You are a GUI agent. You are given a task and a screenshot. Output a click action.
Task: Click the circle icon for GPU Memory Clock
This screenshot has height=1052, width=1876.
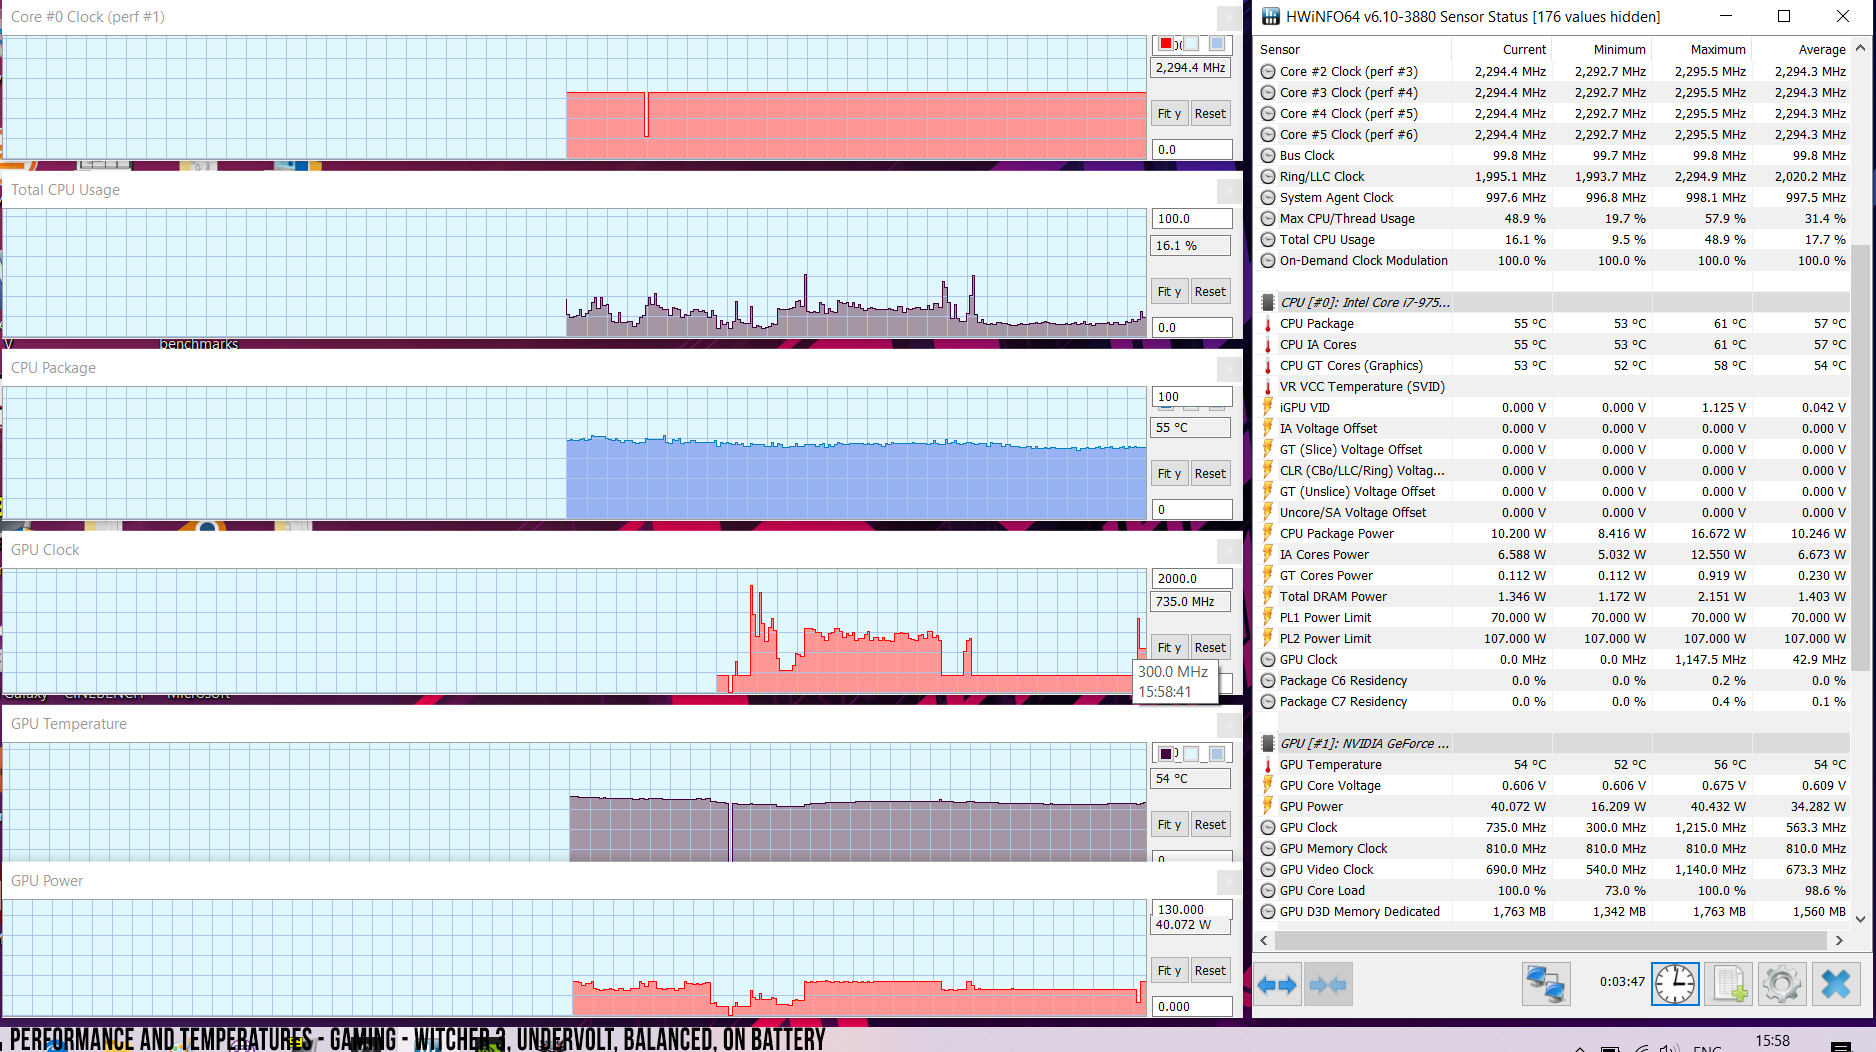point(1268,848)
